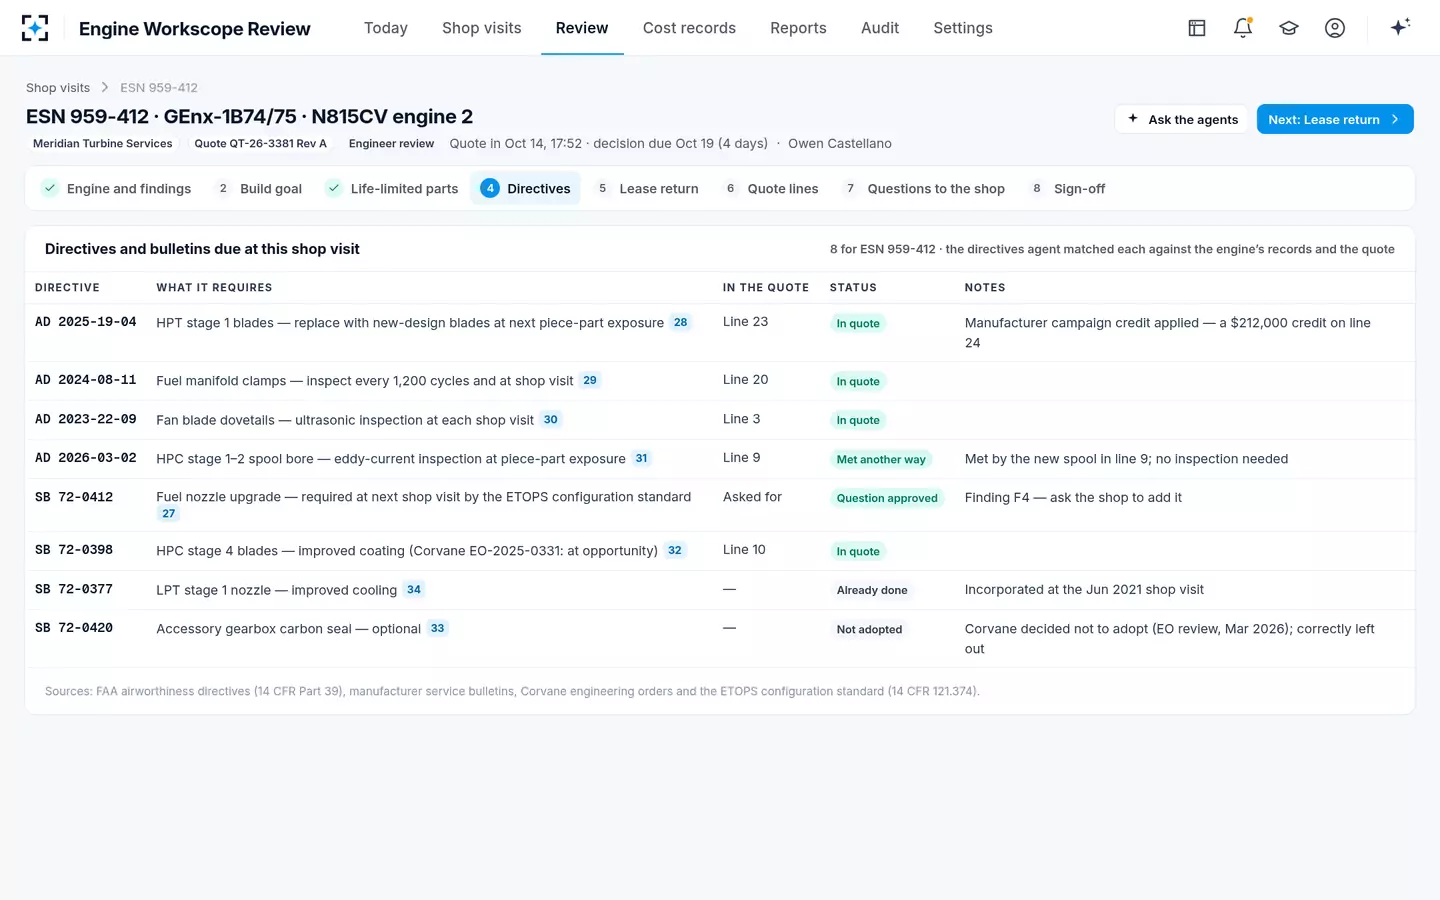
Task: Click Line 23 in the quote column
Action: click(x=746, y=322)
